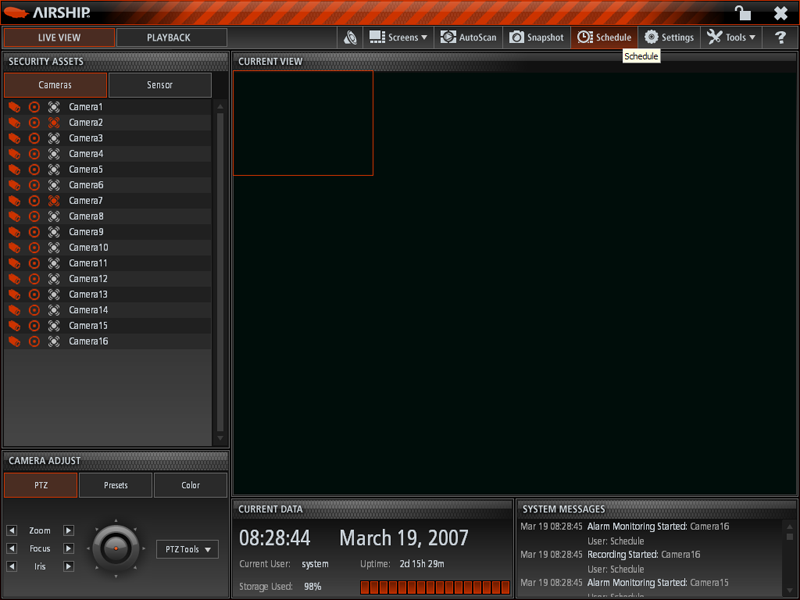Screen dimensions: 800x600
Task: Take a Snapshot
Action: point(536,38)
